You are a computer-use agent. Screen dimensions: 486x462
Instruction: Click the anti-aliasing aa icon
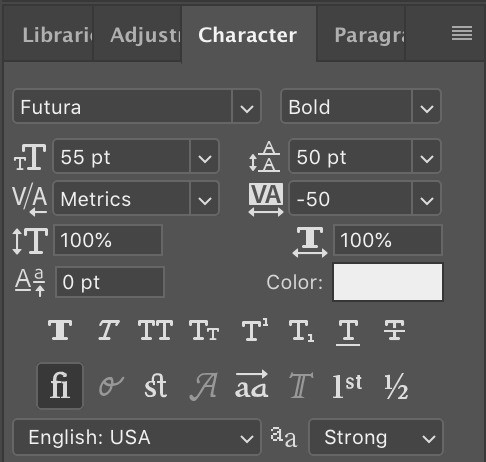tap(283, 437)
